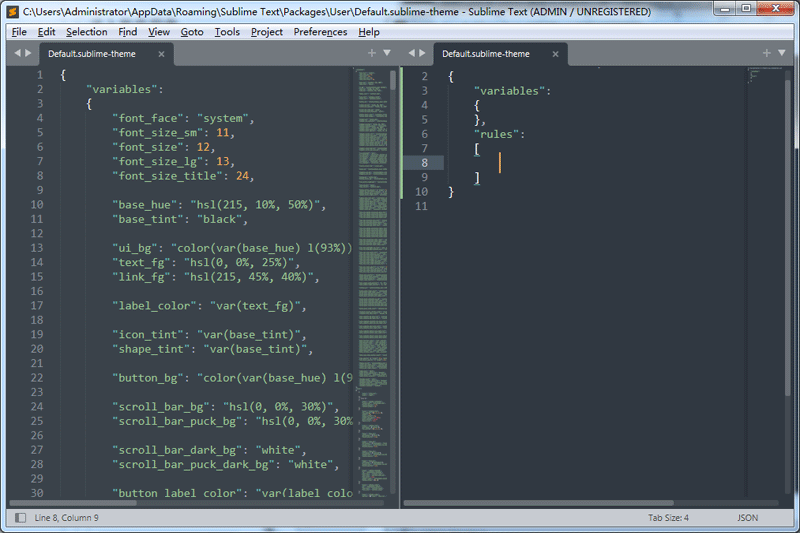Add new tab in right pane
The width and height of the screenshot is (800, 533).
pyautogui.click(x=767, y=53)
